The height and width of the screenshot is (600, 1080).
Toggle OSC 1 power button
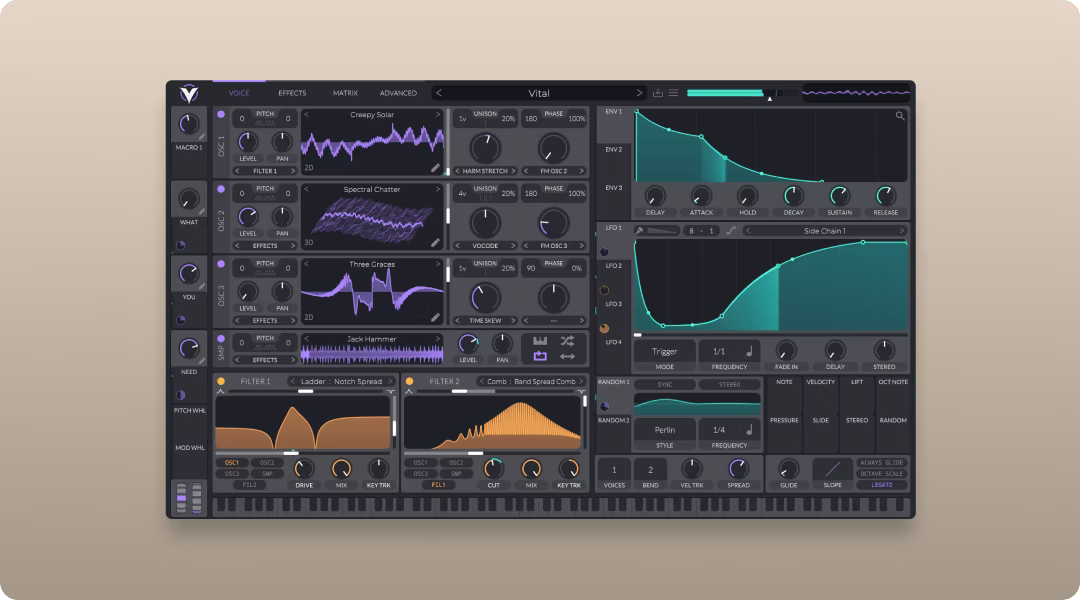pyautogui.click(x=221, y=114)
